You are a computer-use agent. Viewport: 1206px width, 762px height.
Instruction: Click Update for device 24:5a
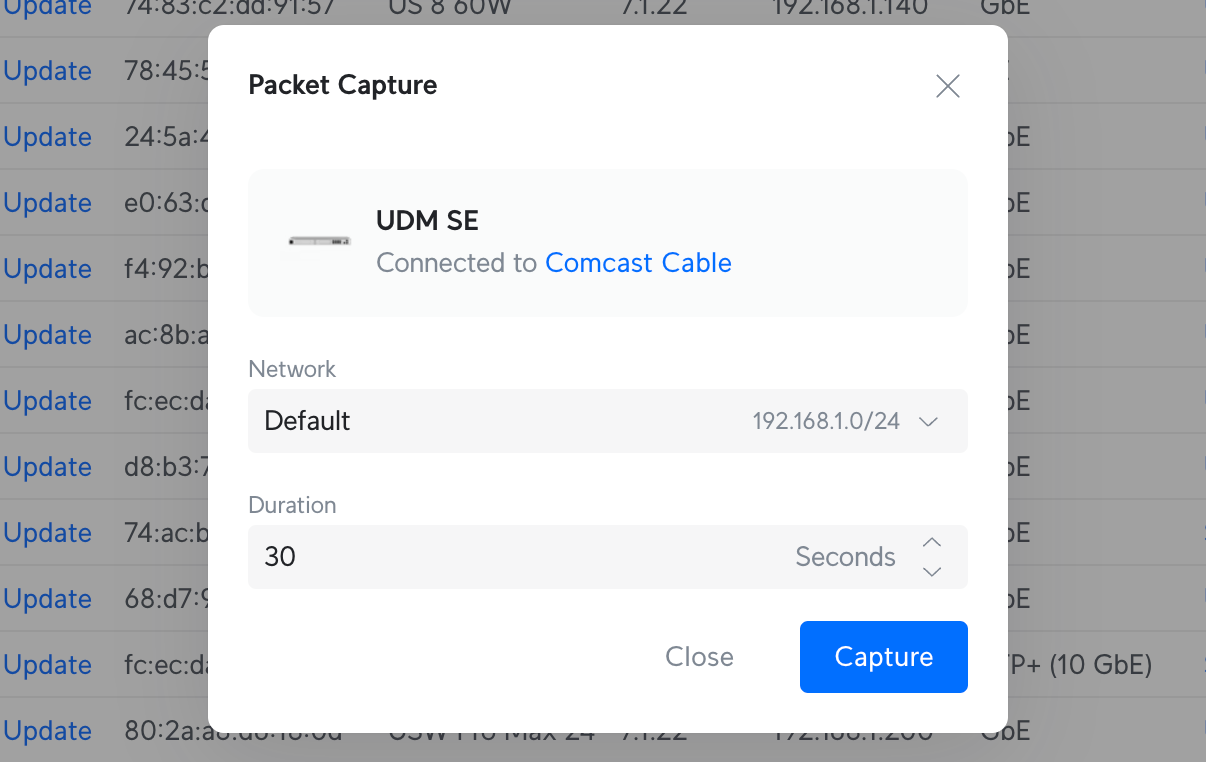point(48,137)
